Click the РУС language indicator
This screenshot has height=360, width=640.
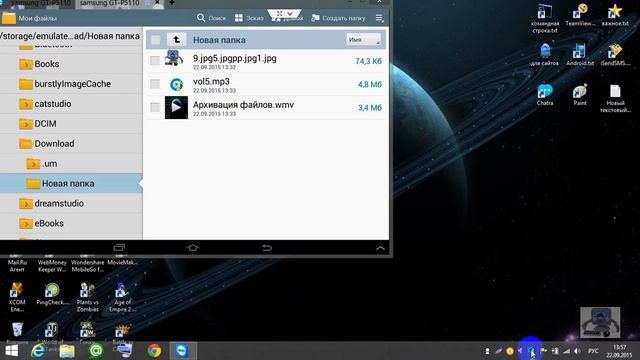tap(593, 351)
